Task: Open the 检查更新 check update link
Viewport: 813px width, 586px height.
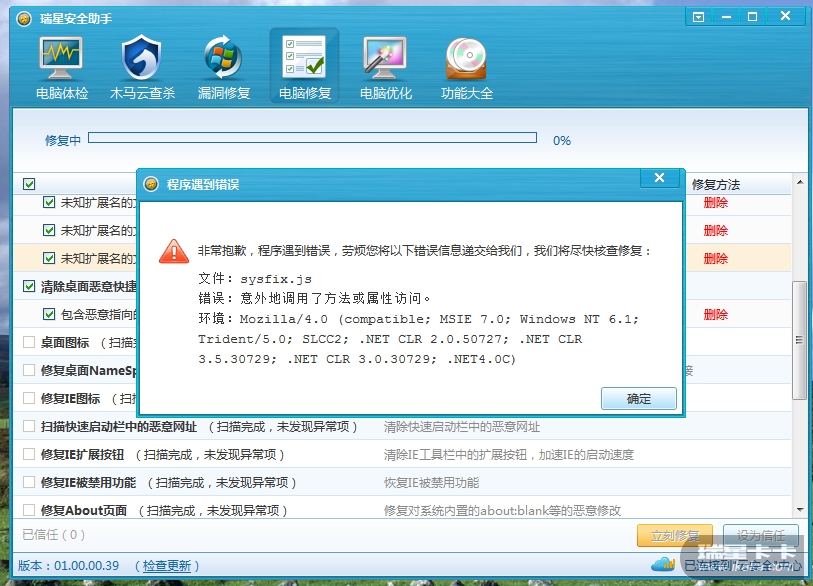Action: 167,566
